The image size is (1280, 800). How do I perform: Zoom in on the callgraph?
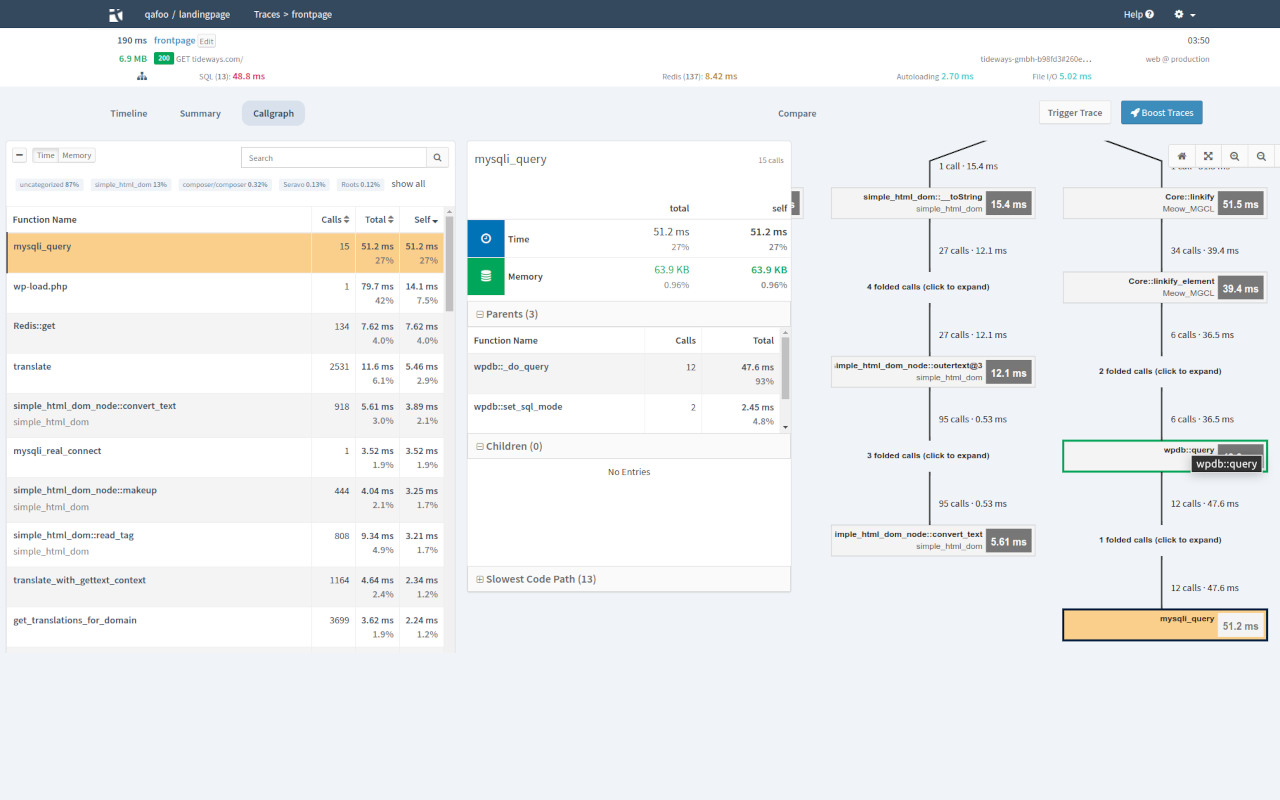tap(1235, 156)
